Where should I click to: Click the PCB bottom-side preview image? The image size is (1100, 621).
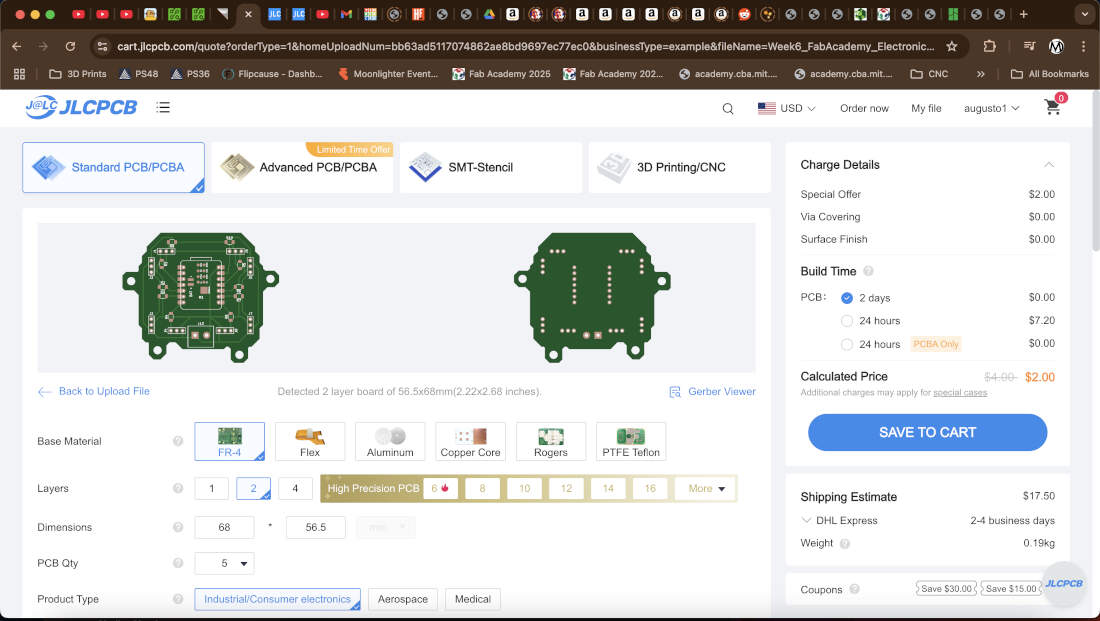tap(593, 298)
